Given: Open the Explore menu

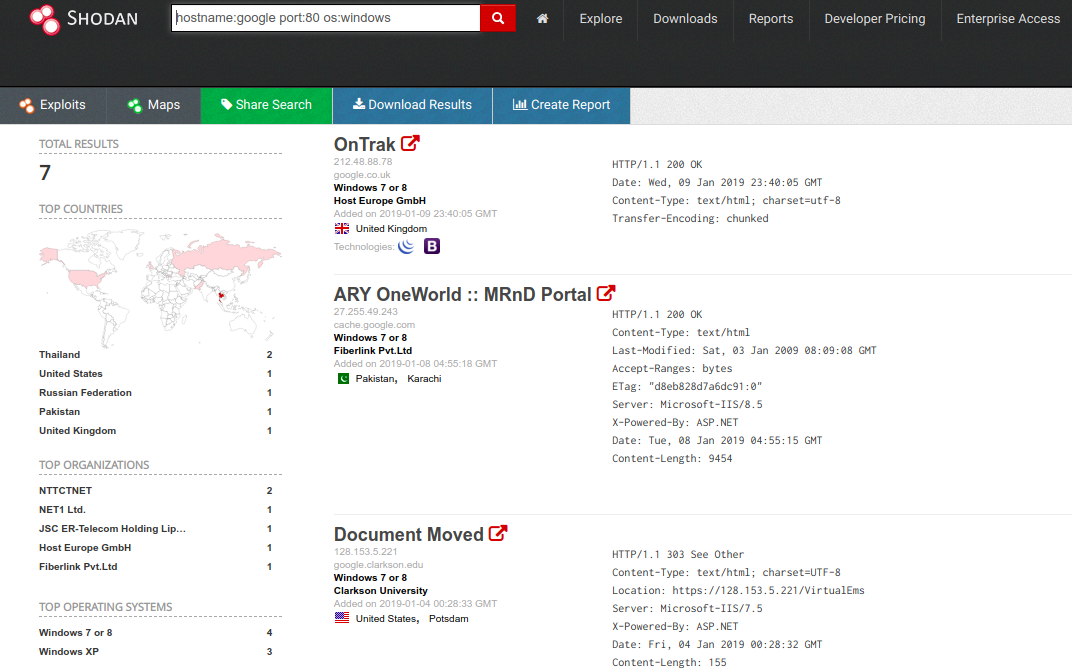Looking at the screenshot, I should [x=601, y=18].
